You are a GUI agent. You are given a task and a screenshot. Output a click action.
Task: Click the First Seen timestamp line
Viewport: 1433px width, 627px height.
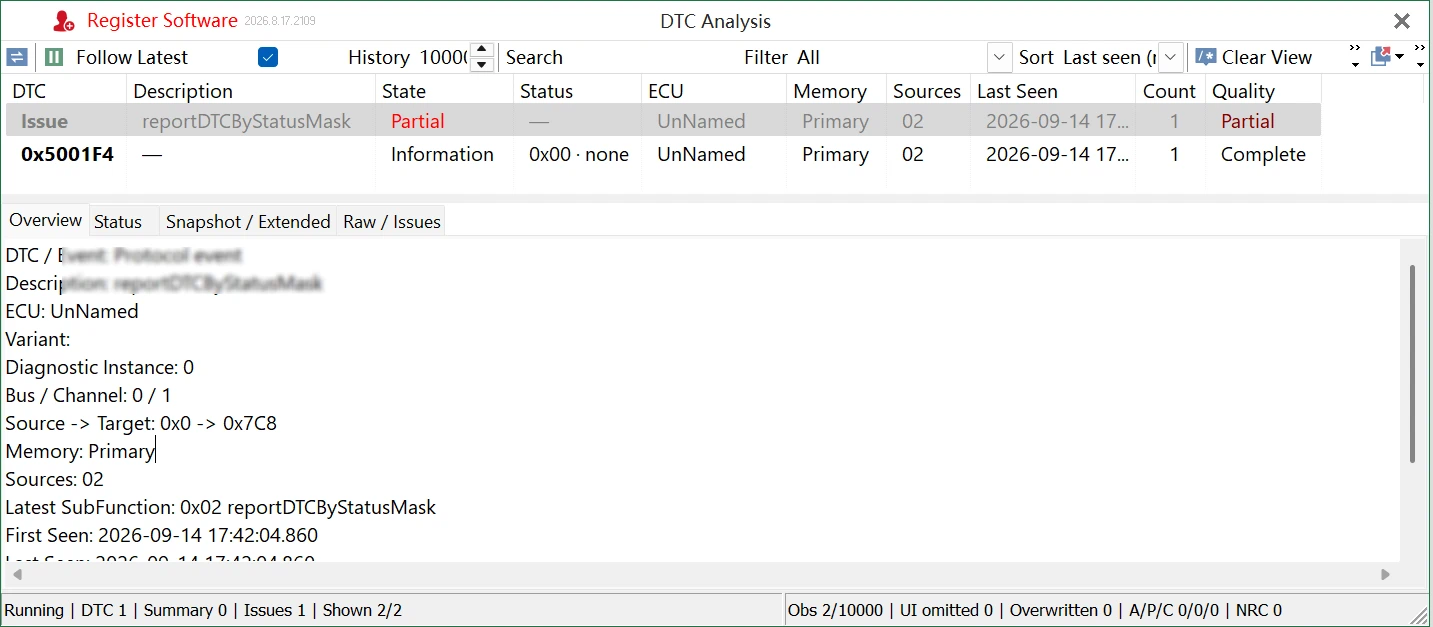[162, 535]
